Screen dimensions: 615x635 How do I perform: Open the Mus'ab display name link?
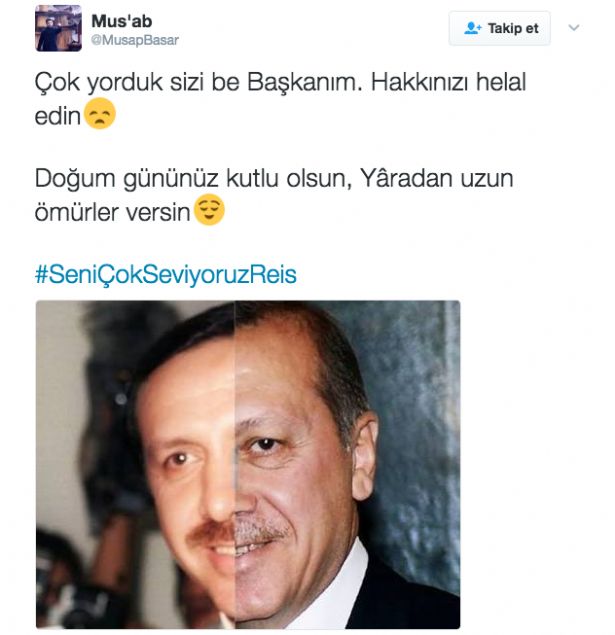(122, 21)
